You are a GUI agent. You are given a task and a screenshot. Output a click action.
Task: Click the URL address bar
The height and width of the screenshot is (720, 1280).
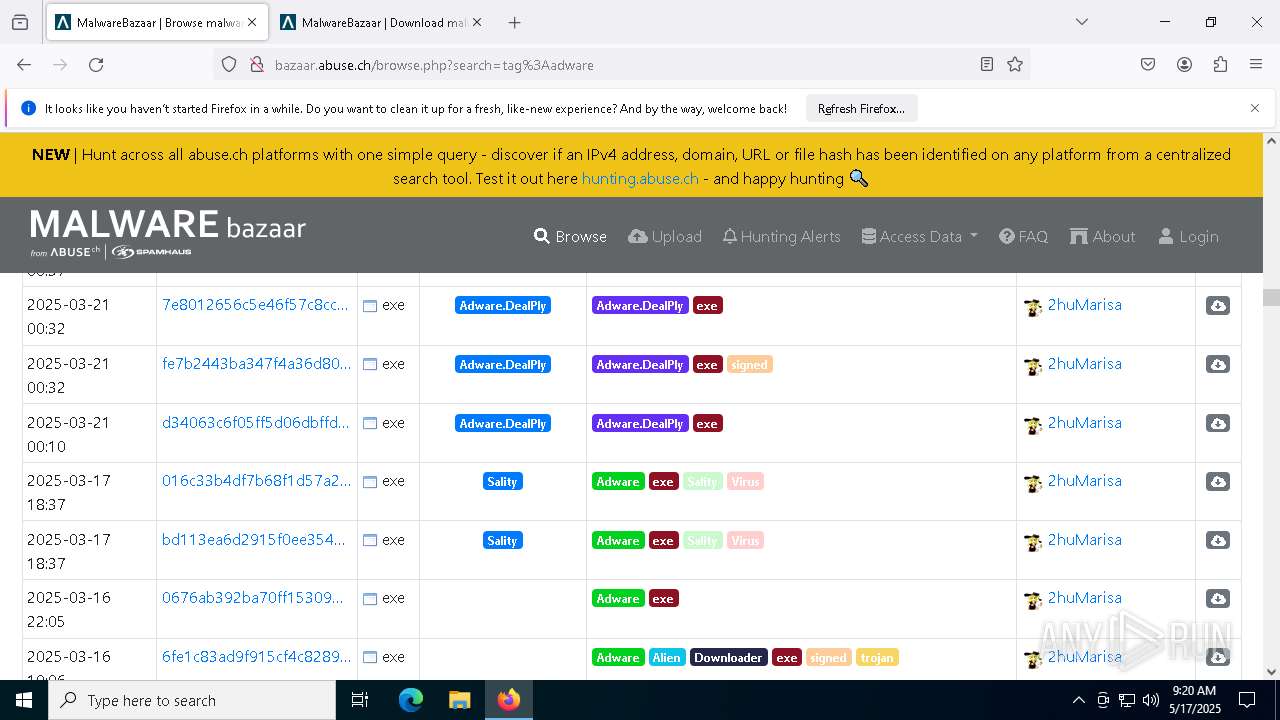click(x=620, y=64)
